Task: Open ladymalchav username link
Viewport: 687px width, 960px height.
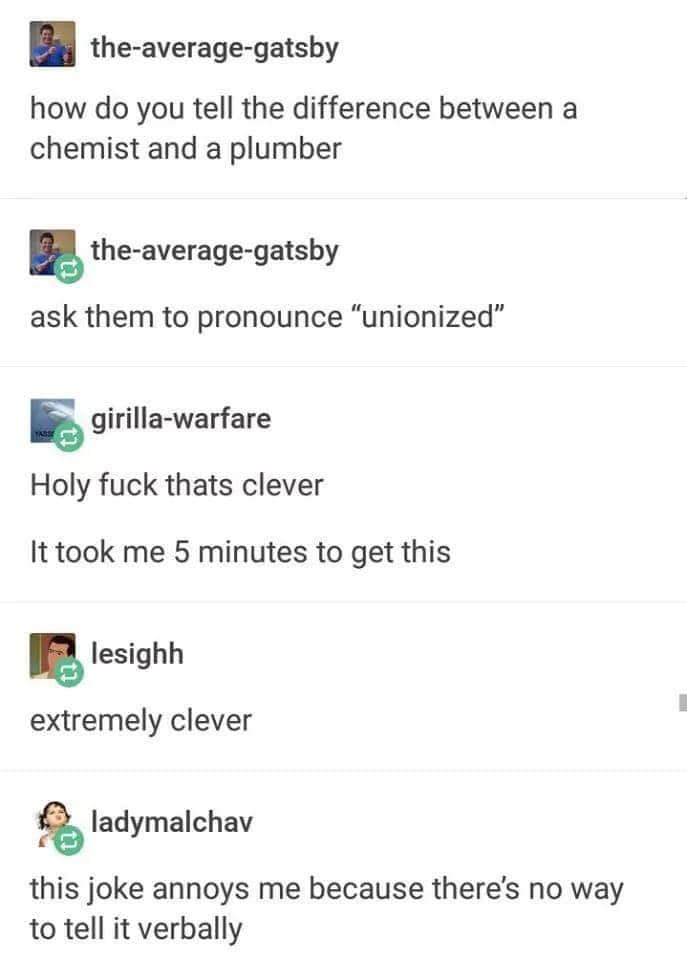Action: [171, 822]
